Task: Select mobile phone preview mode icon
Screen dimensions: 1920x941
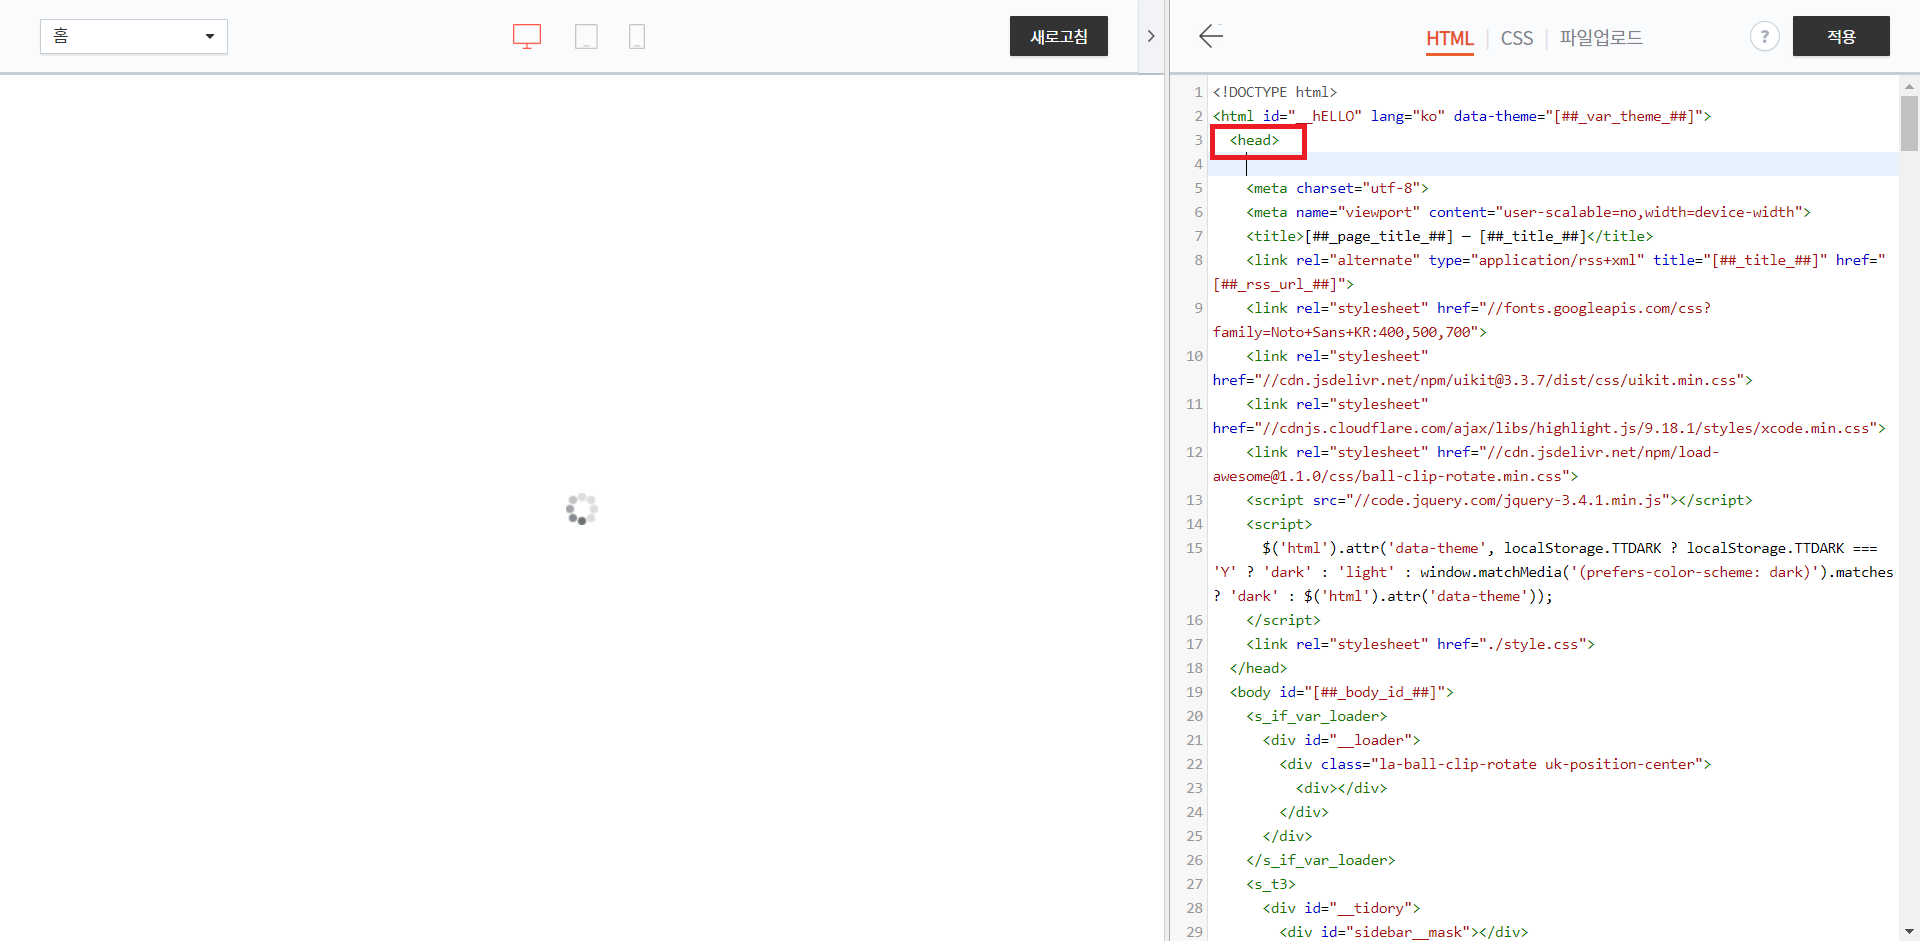Action: coord(637,37)
